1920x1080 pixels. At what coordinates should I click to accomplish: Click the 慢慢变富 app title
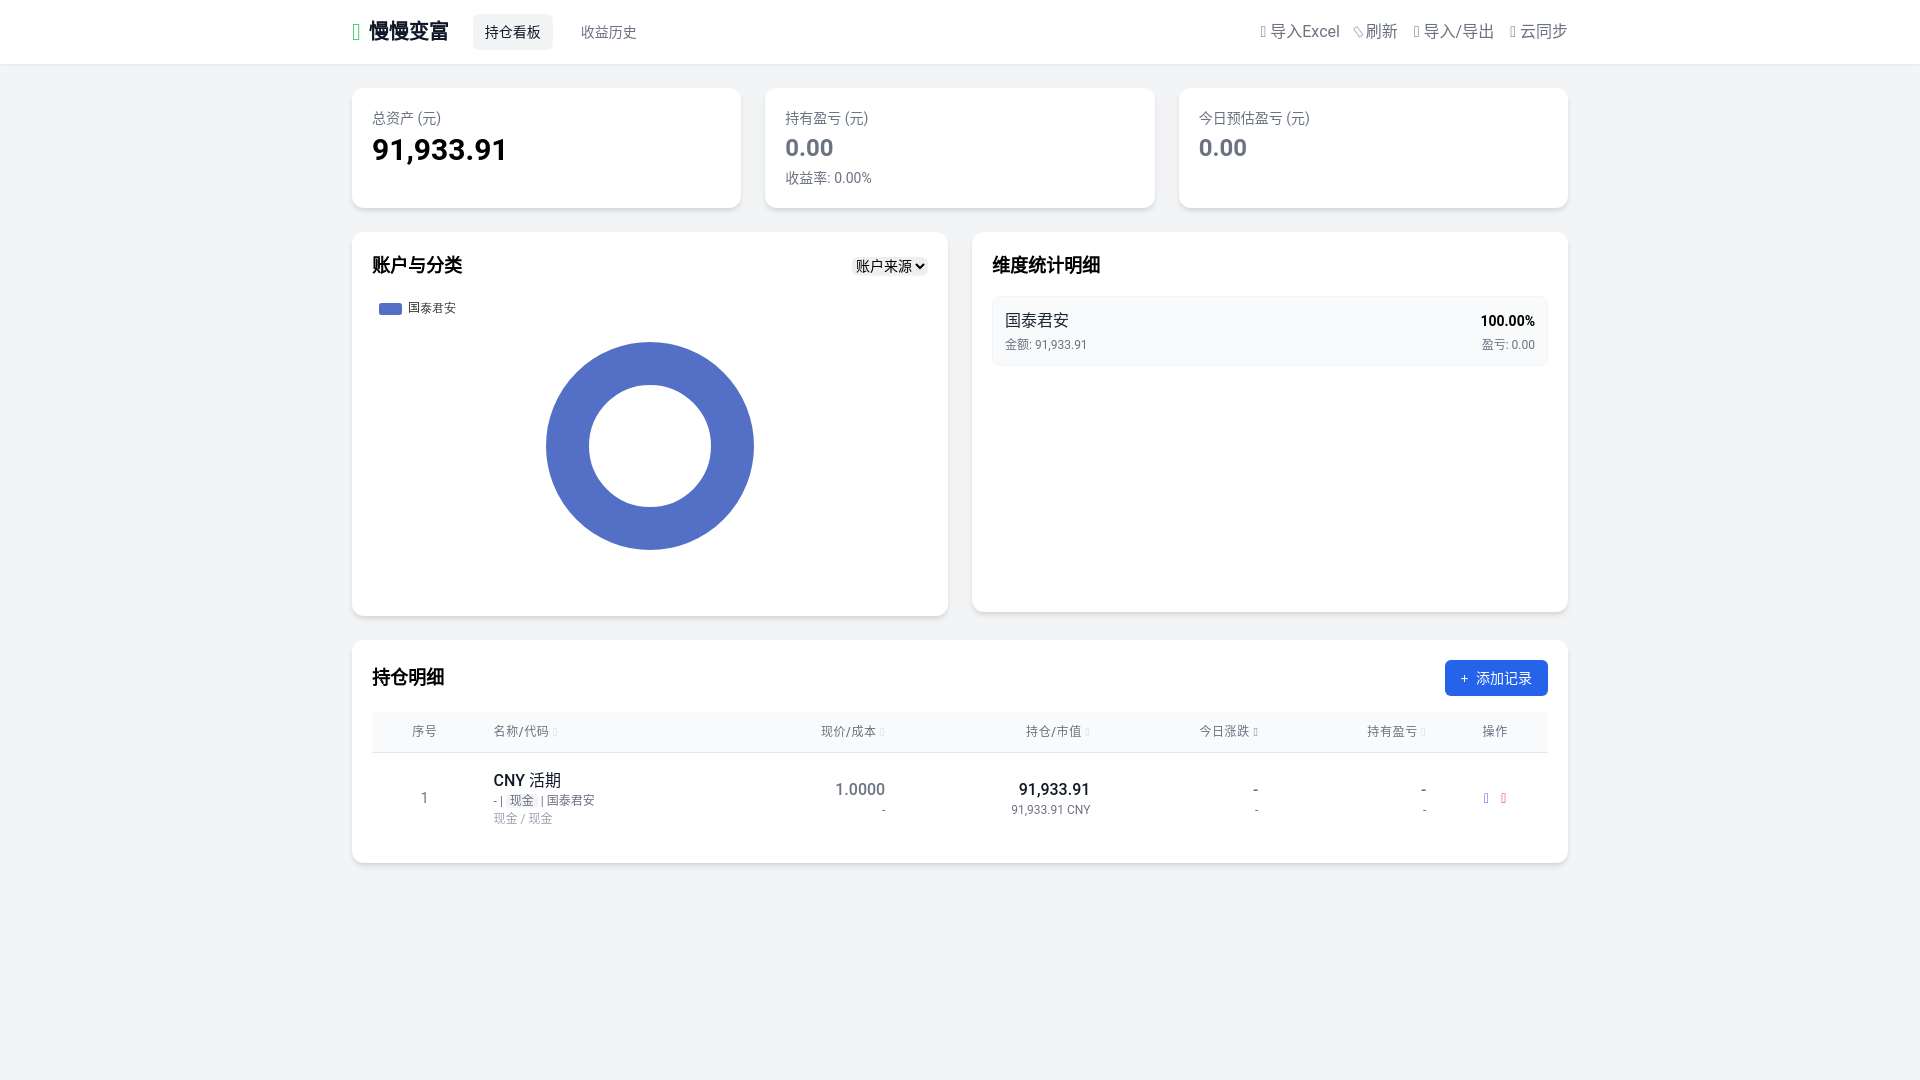(x=409, y=32)
